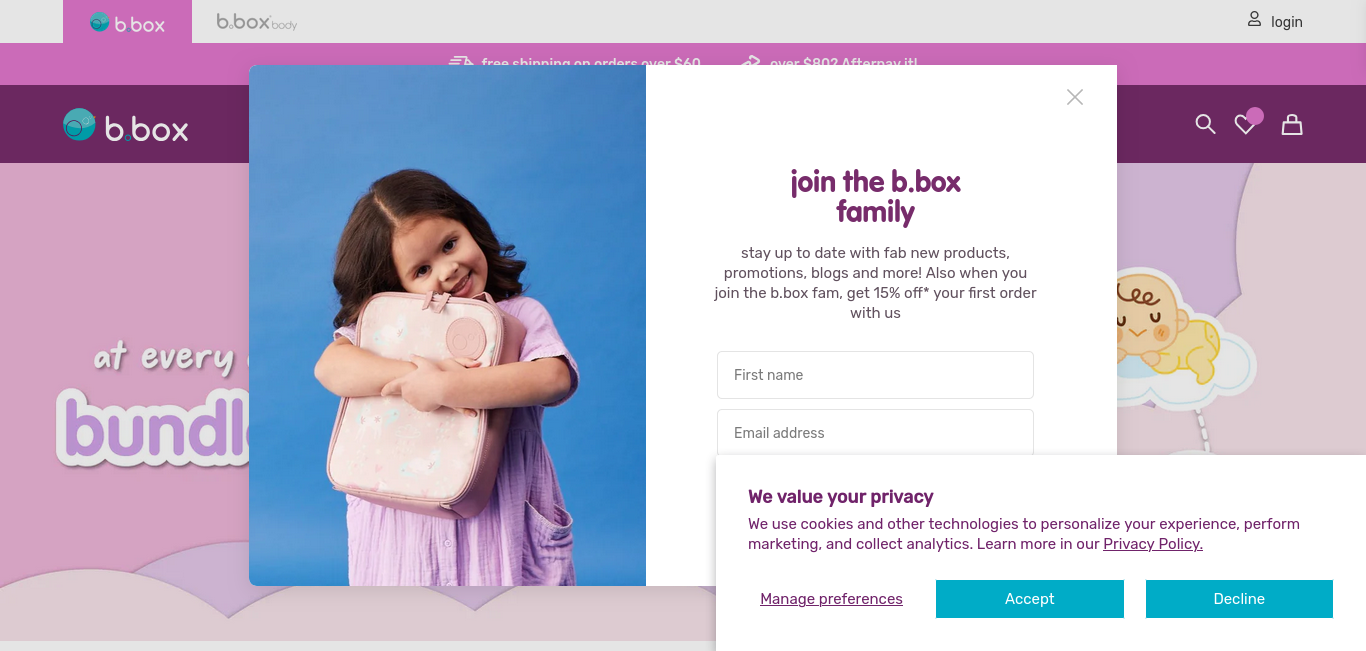Viewport: 1366px width, 651px height.
Task: Click the b.box logo in purple header
Action: click(x=126, y=126)
